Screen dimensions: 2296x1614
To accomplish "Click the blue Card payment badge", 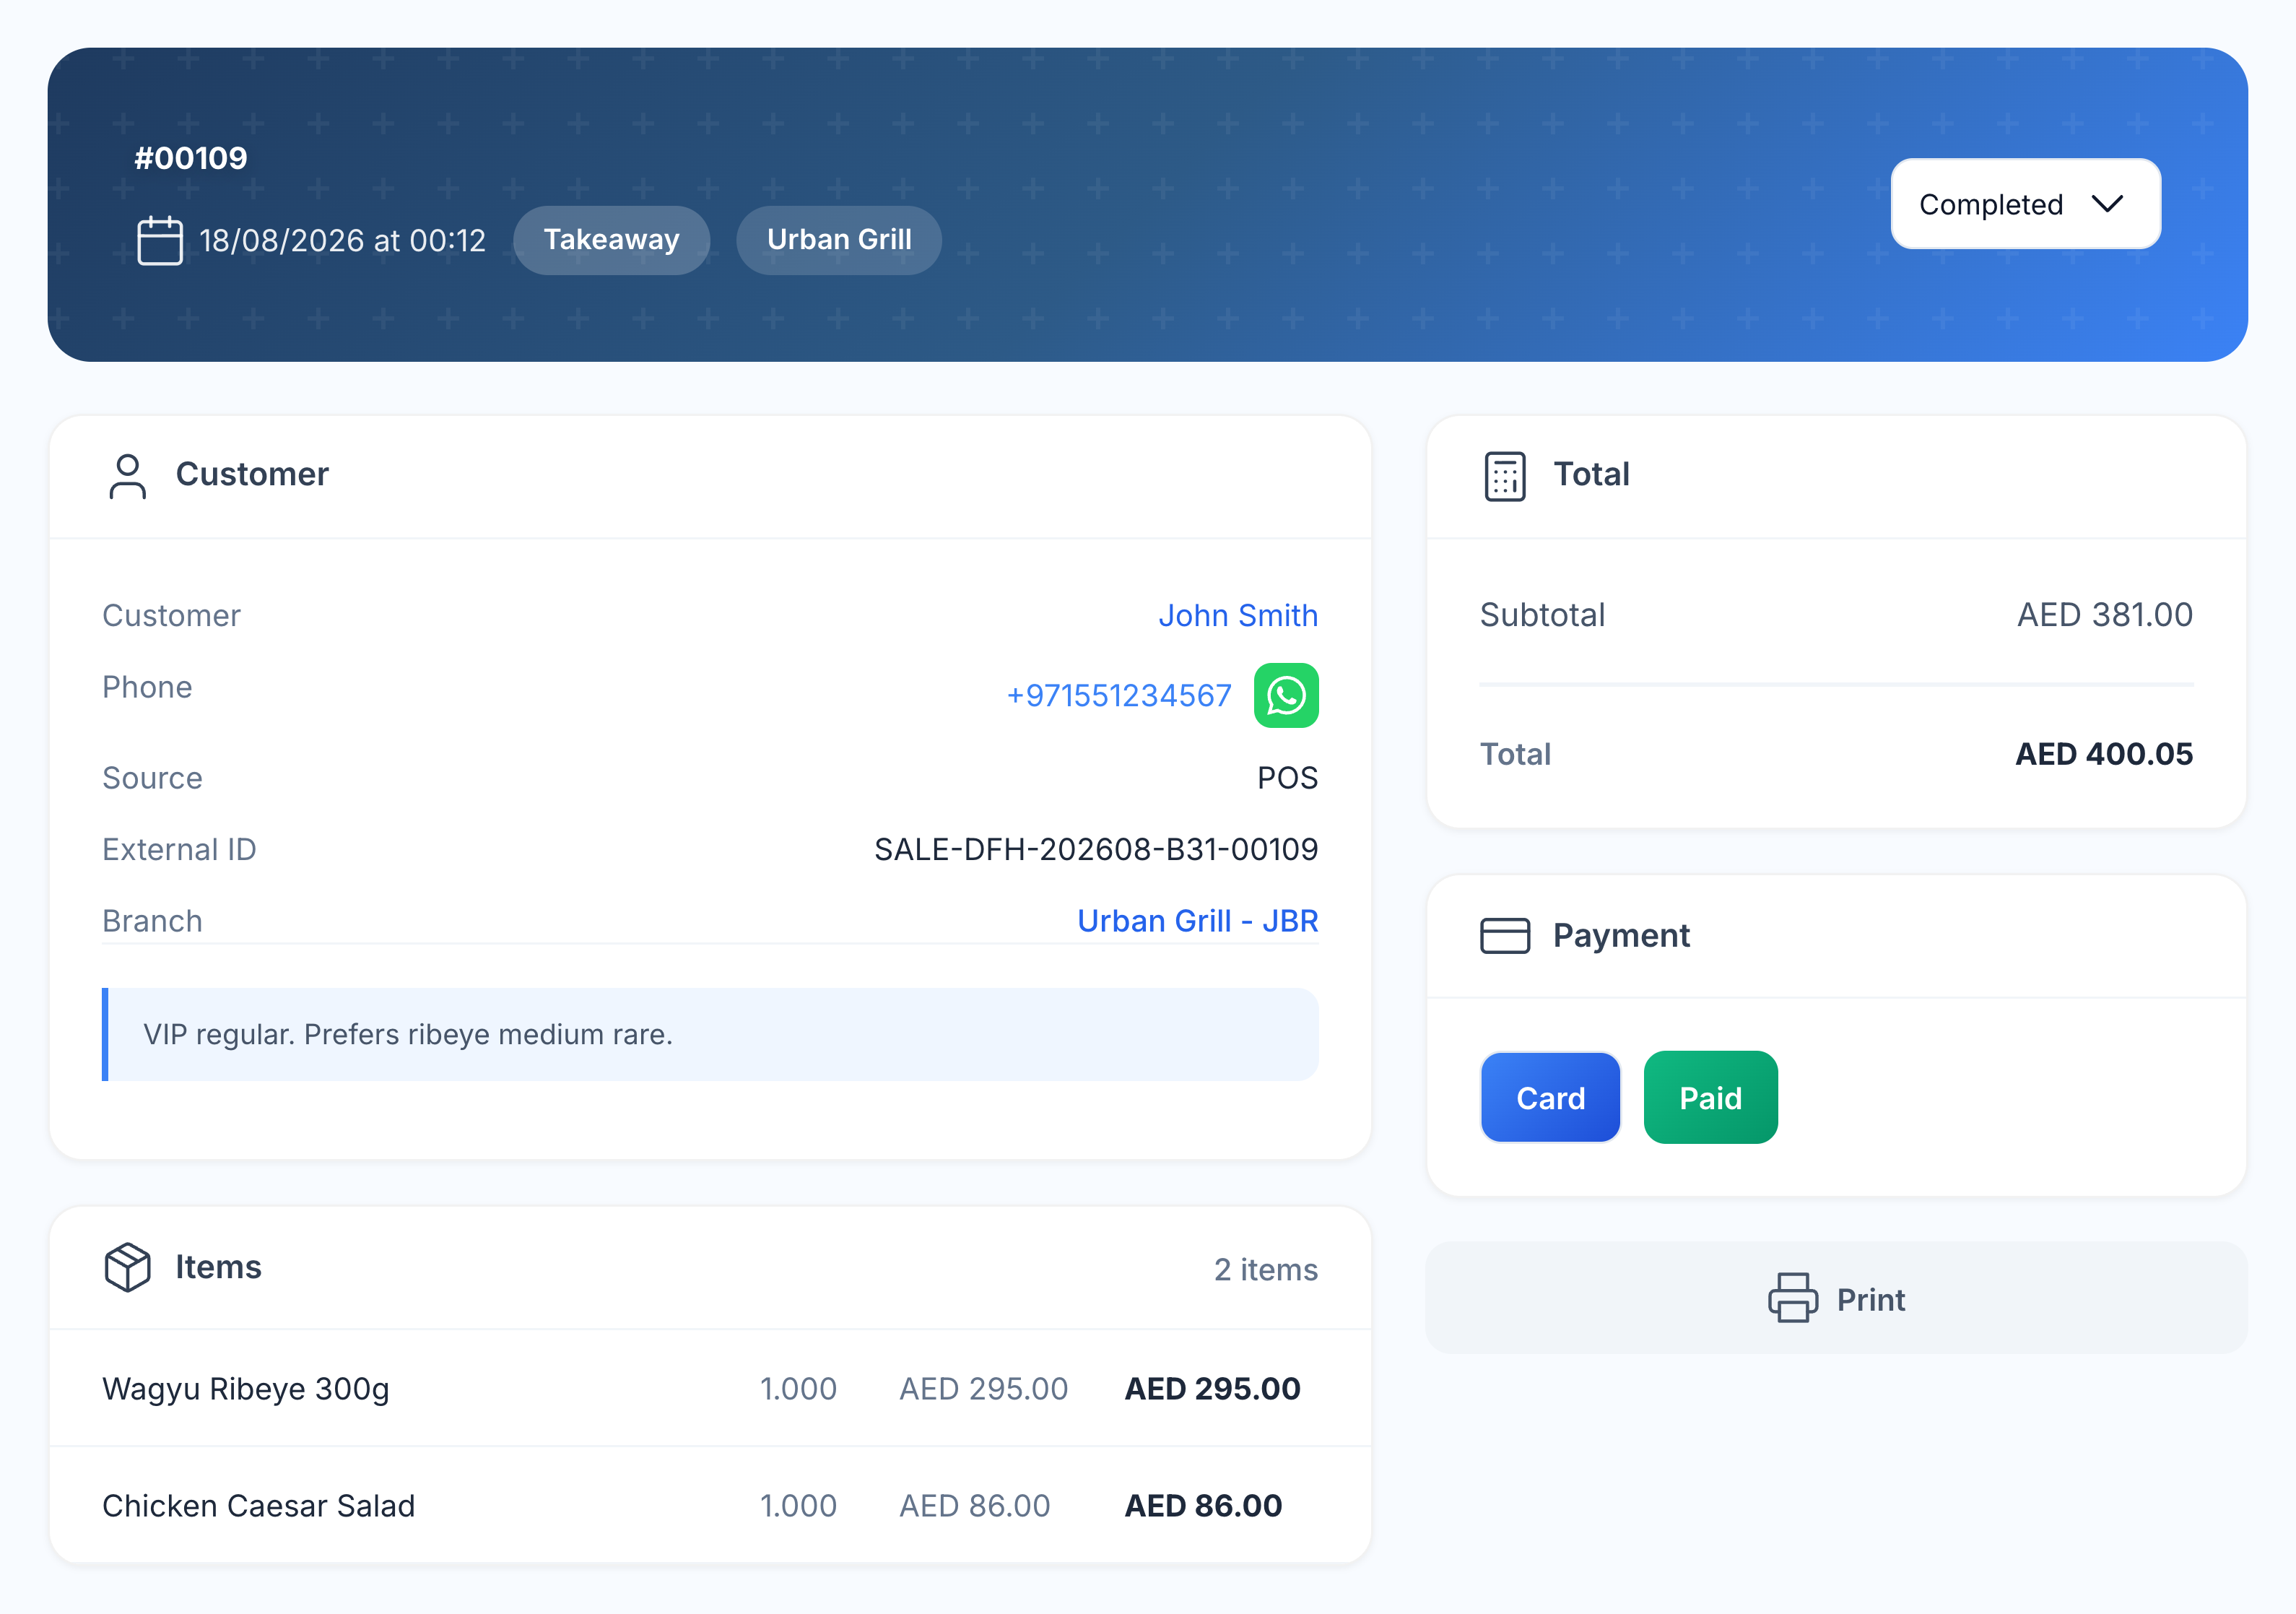I will pyautogui.click(x=1551, y=1097).
